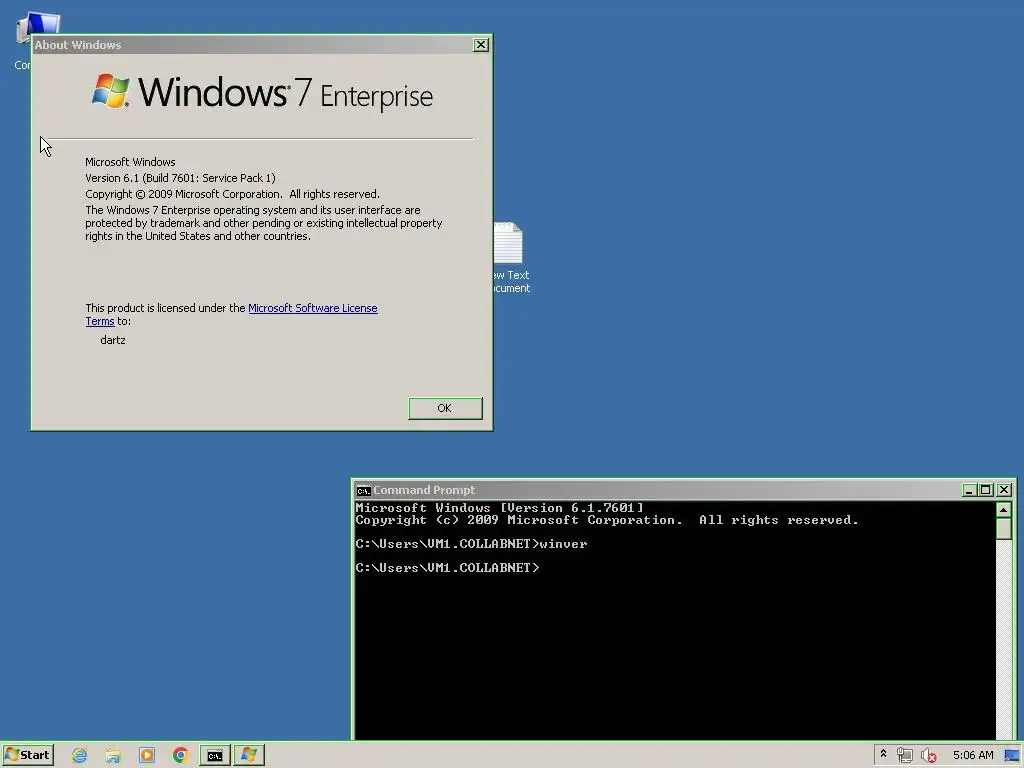Viewport: 1024px width, 768px height.
Task: Show hidden tray icons arrow
Action: click(884, 754)
